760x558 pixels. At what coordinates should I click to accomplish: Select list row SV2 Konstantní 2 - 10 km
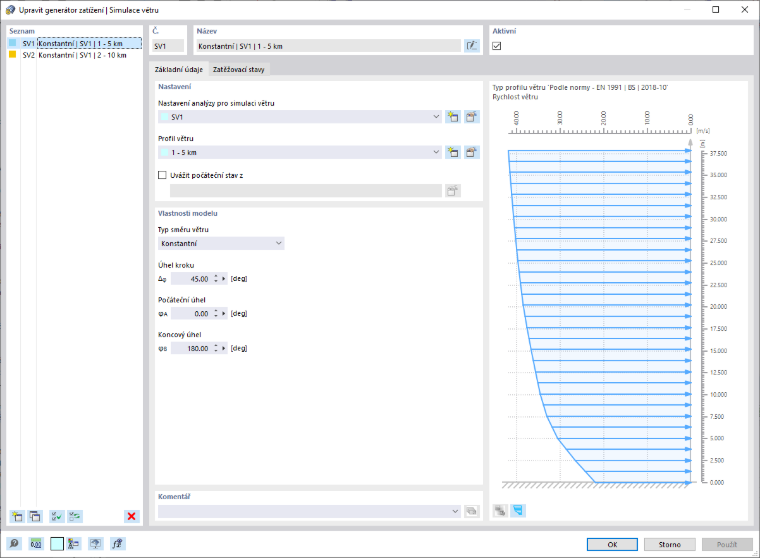point(75,55)
